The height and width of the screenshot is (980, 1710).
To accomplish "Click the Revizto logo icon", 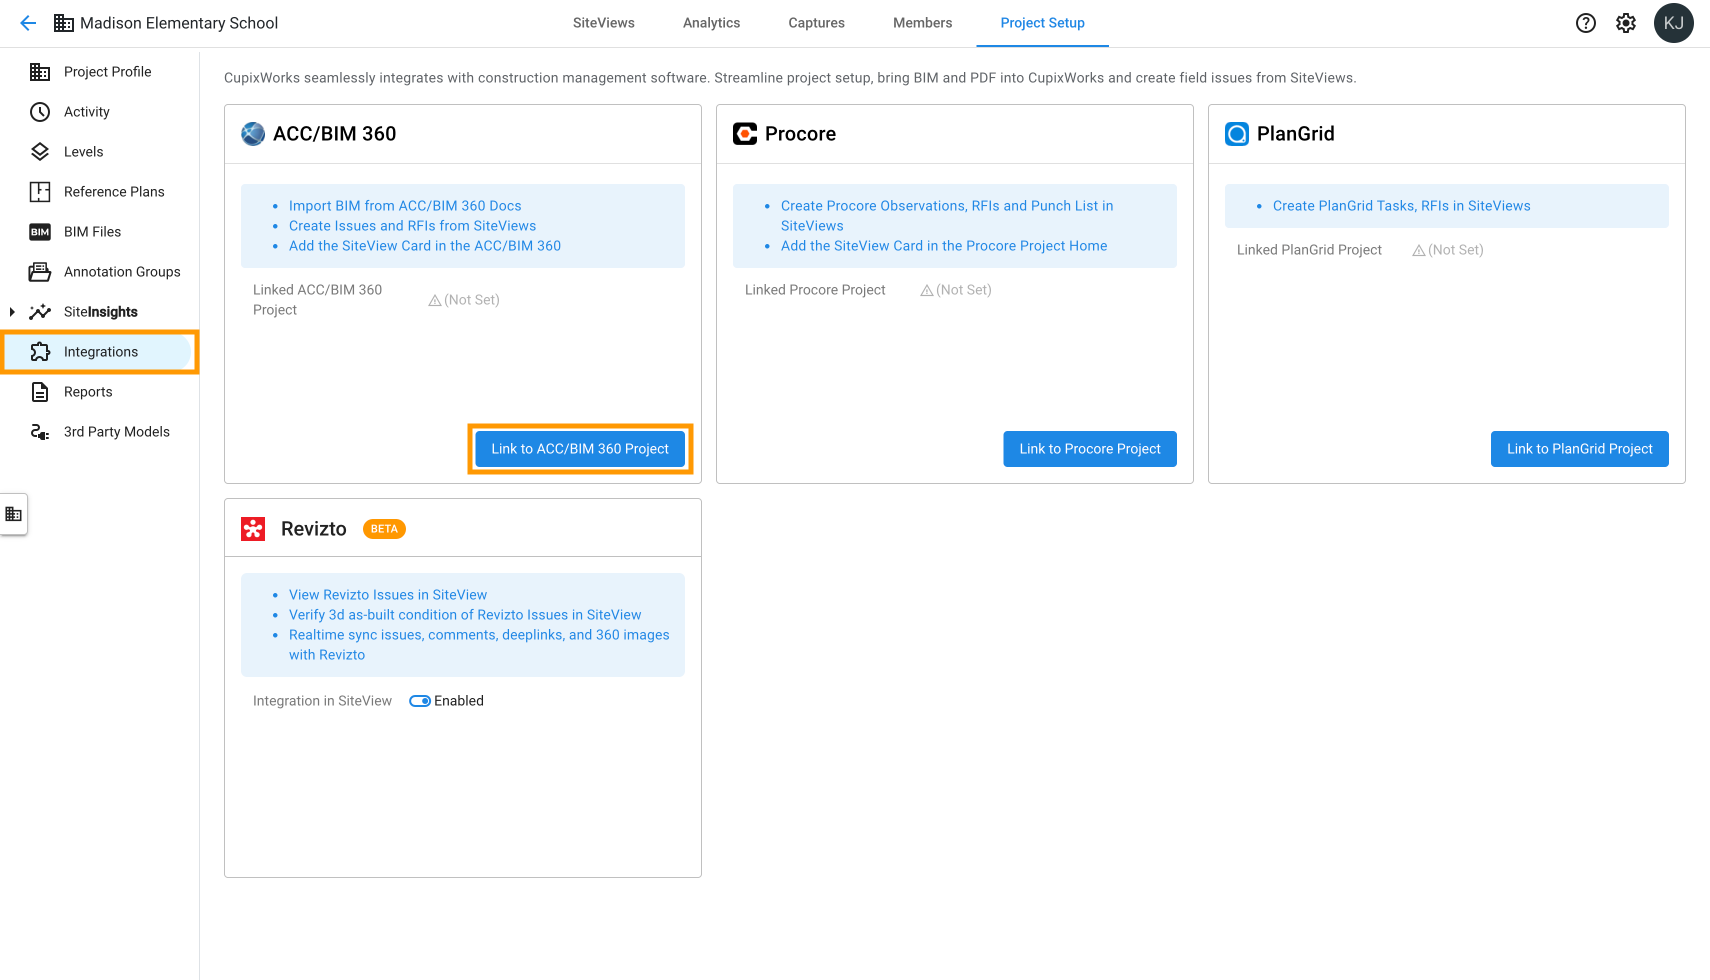I will coord(253,529).
